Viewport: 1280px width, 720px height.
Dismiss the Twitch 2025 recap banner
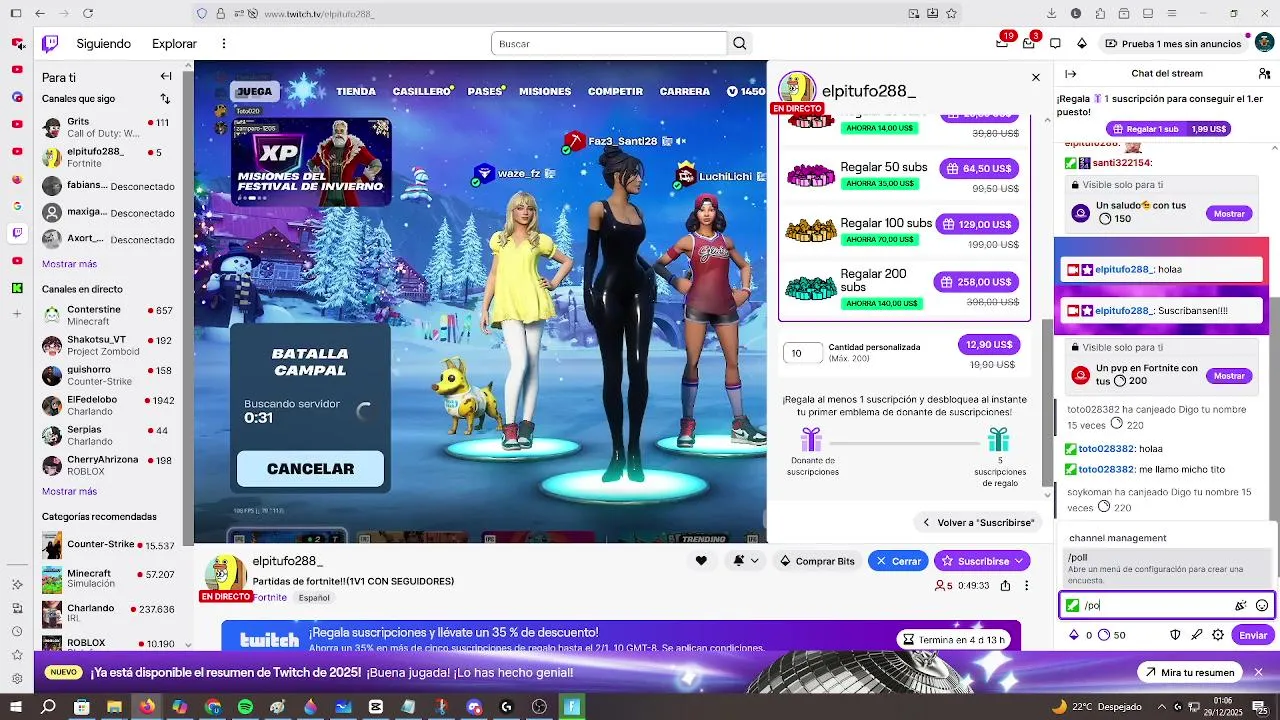pos(1258,672)
